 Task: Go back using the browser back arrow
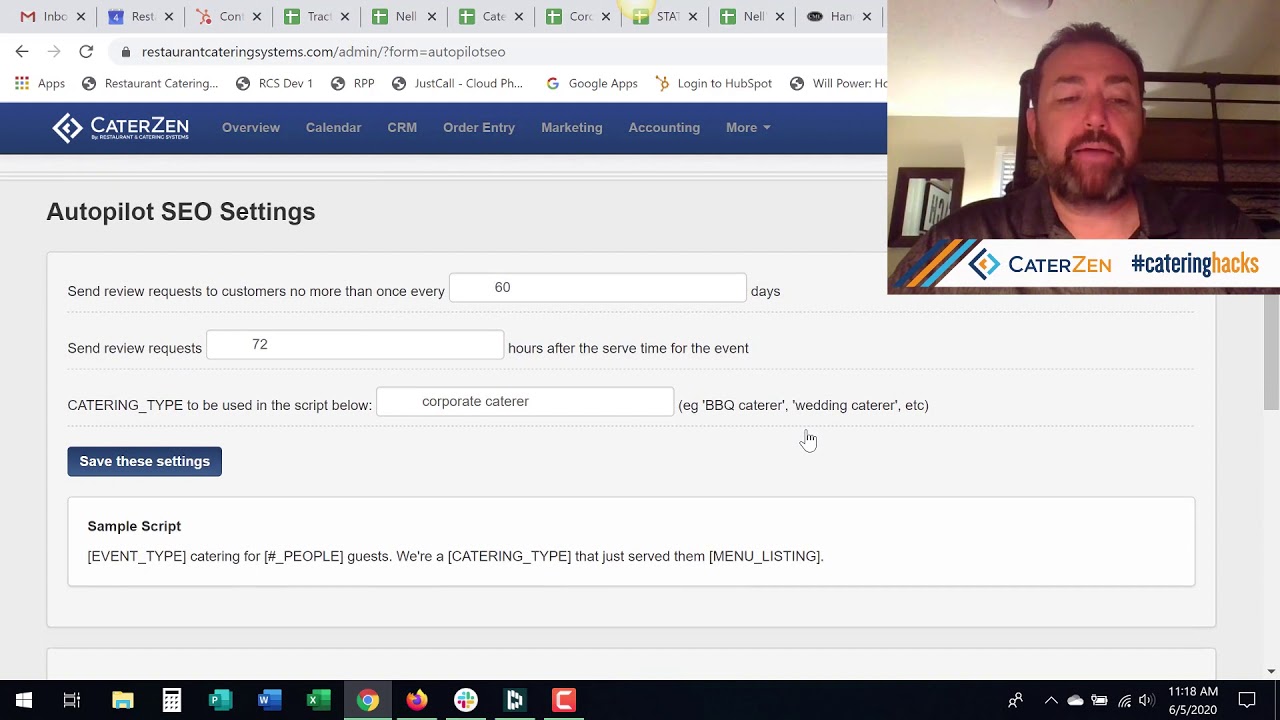pyautogui.click(x=22, y=51)
